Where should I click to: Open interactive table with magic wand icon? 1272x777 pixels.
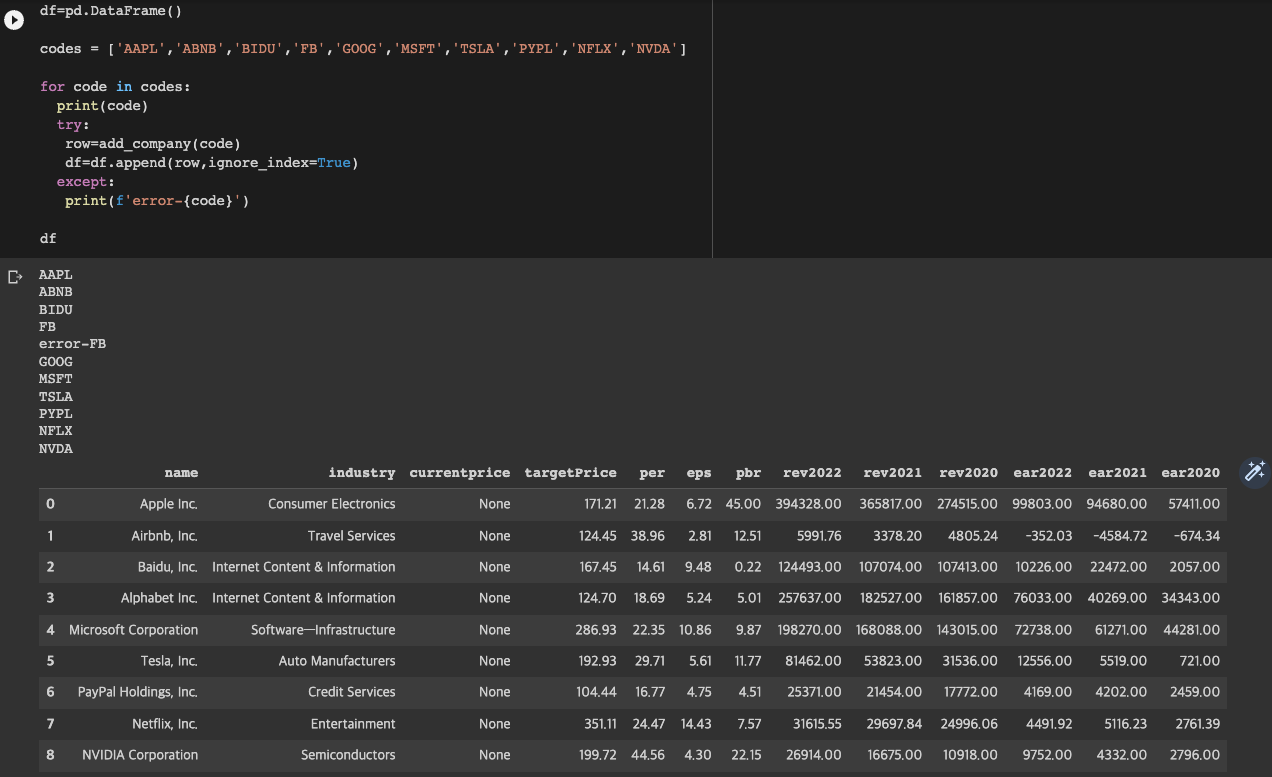(x=1254, y=472)
